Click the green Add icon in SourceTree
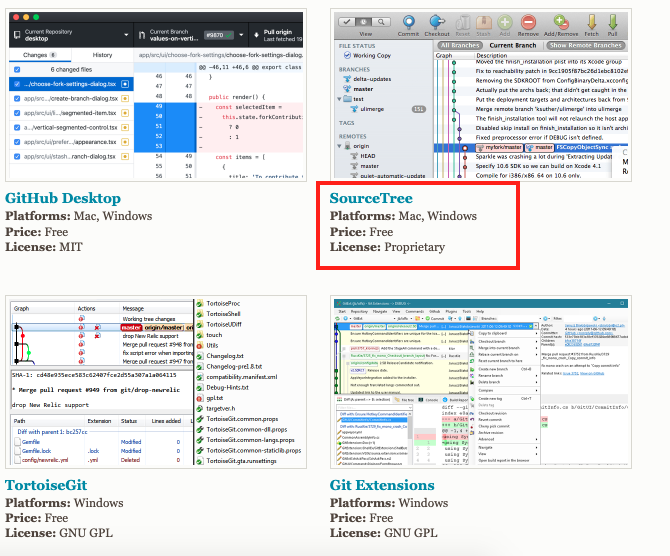The image size is (670, 556). [505, 22]
